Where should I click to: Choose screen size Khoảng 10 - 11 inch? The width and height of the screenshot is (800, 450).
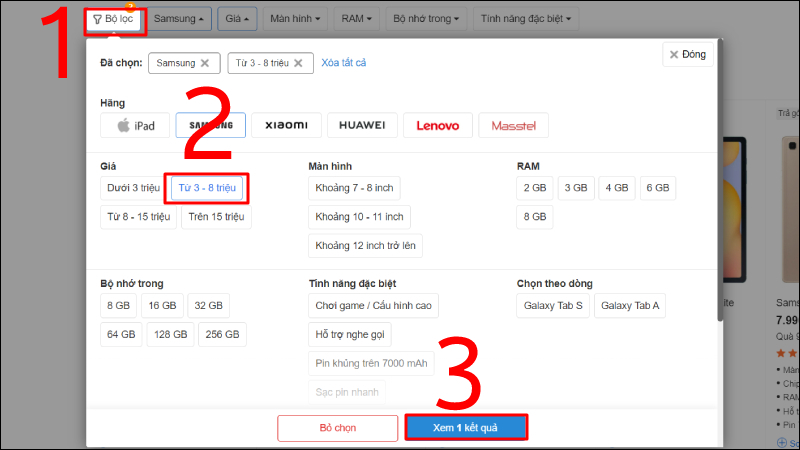pyautogui.click(x=359, y=217)
